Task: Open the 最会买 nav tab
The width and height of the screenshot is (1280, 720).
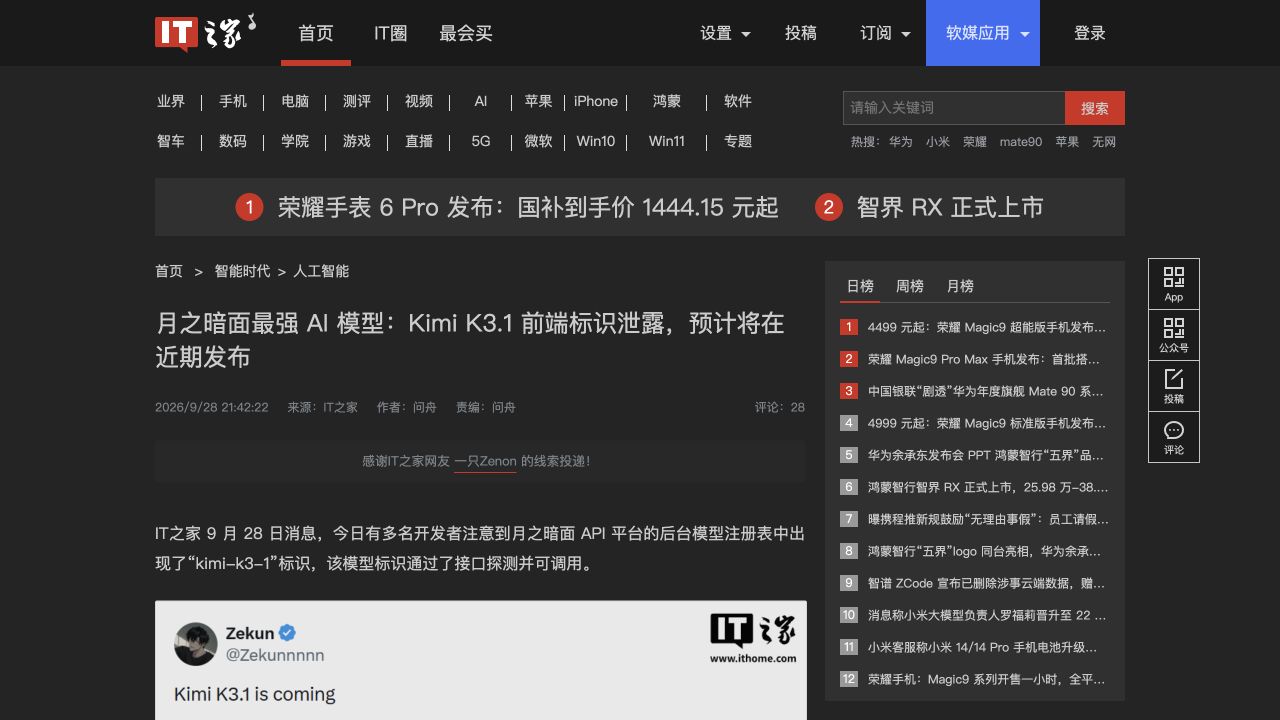Action: click(x=466, y=33)
